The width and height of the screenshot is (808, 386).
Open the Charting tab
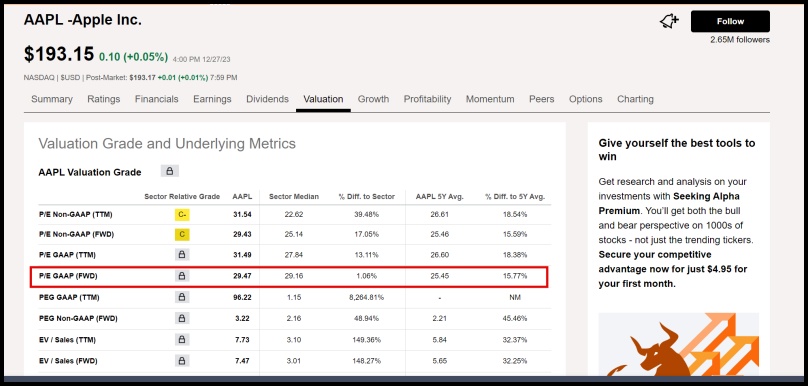(635, 99)
